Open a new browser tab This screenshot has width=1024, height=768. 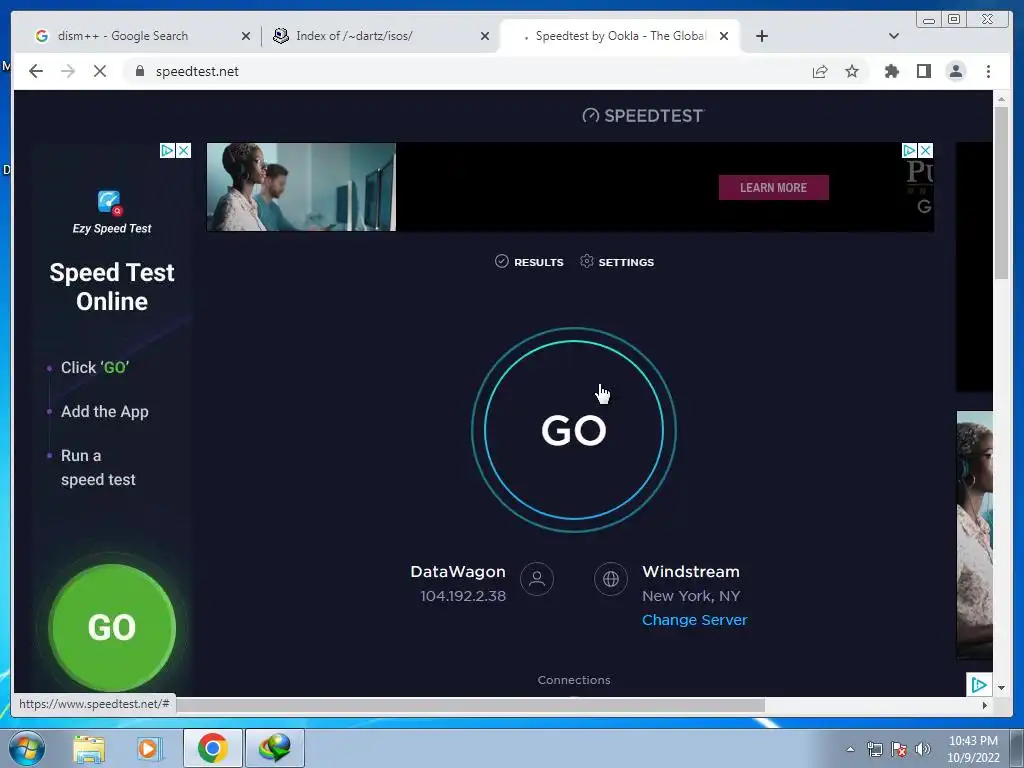(761, 36)
